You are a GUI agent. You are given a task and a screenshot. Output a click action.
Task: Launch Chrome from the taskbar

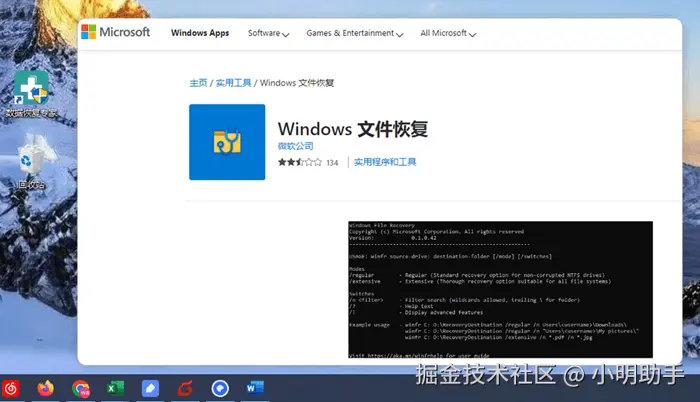(81, 389)
